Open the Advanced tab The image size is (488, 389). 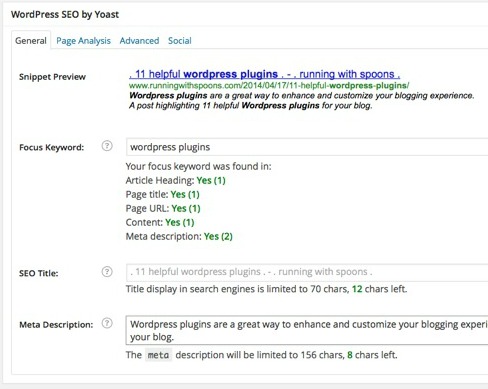(x=139, y=41)
